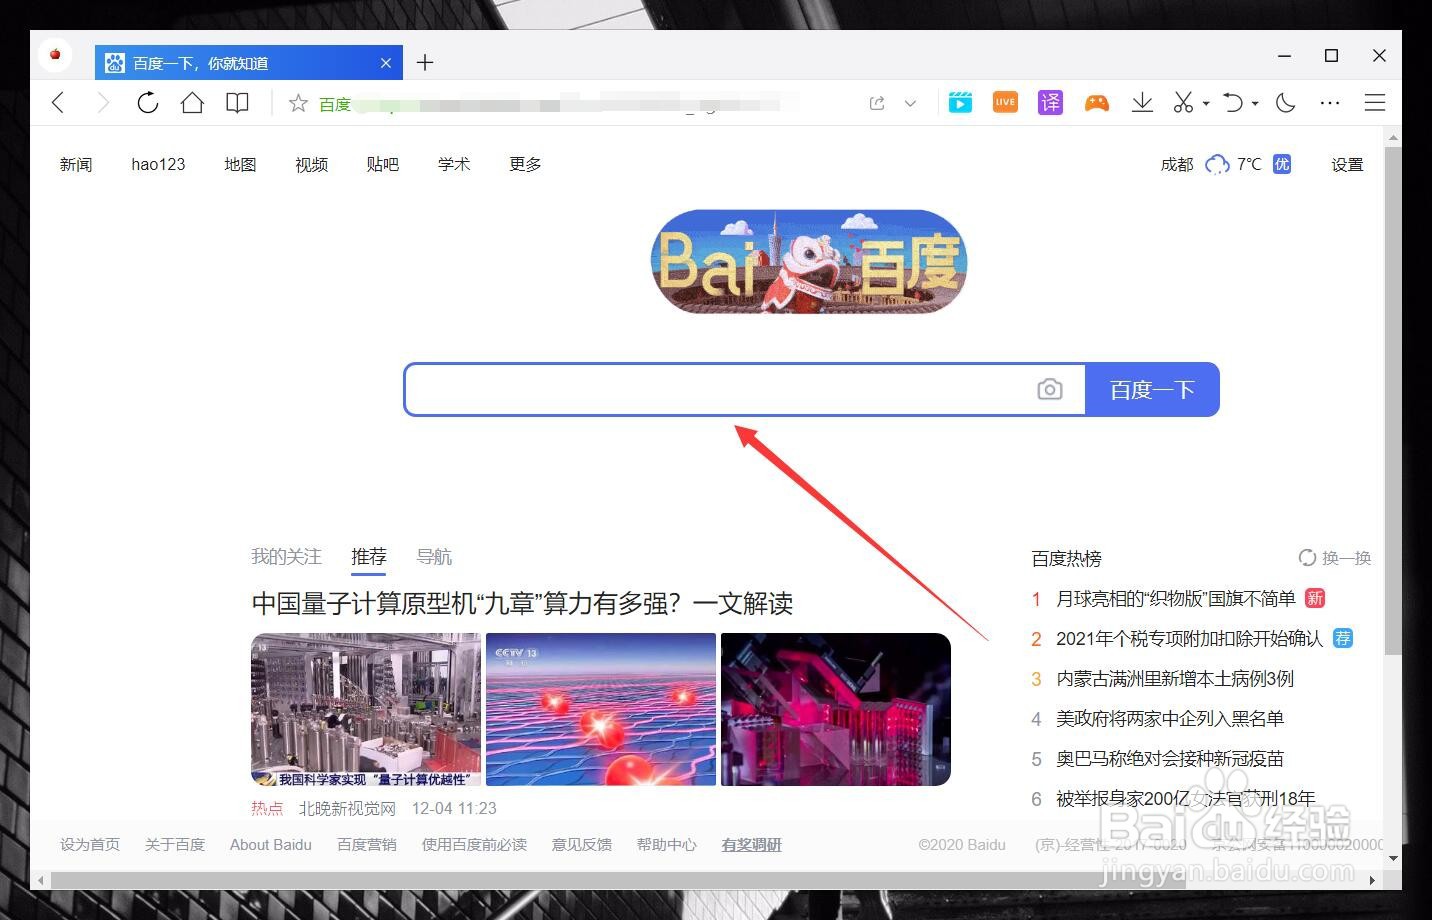Click the 成都 weather widget
This screenshot has height=920, width=1432.
(1226, 164)
